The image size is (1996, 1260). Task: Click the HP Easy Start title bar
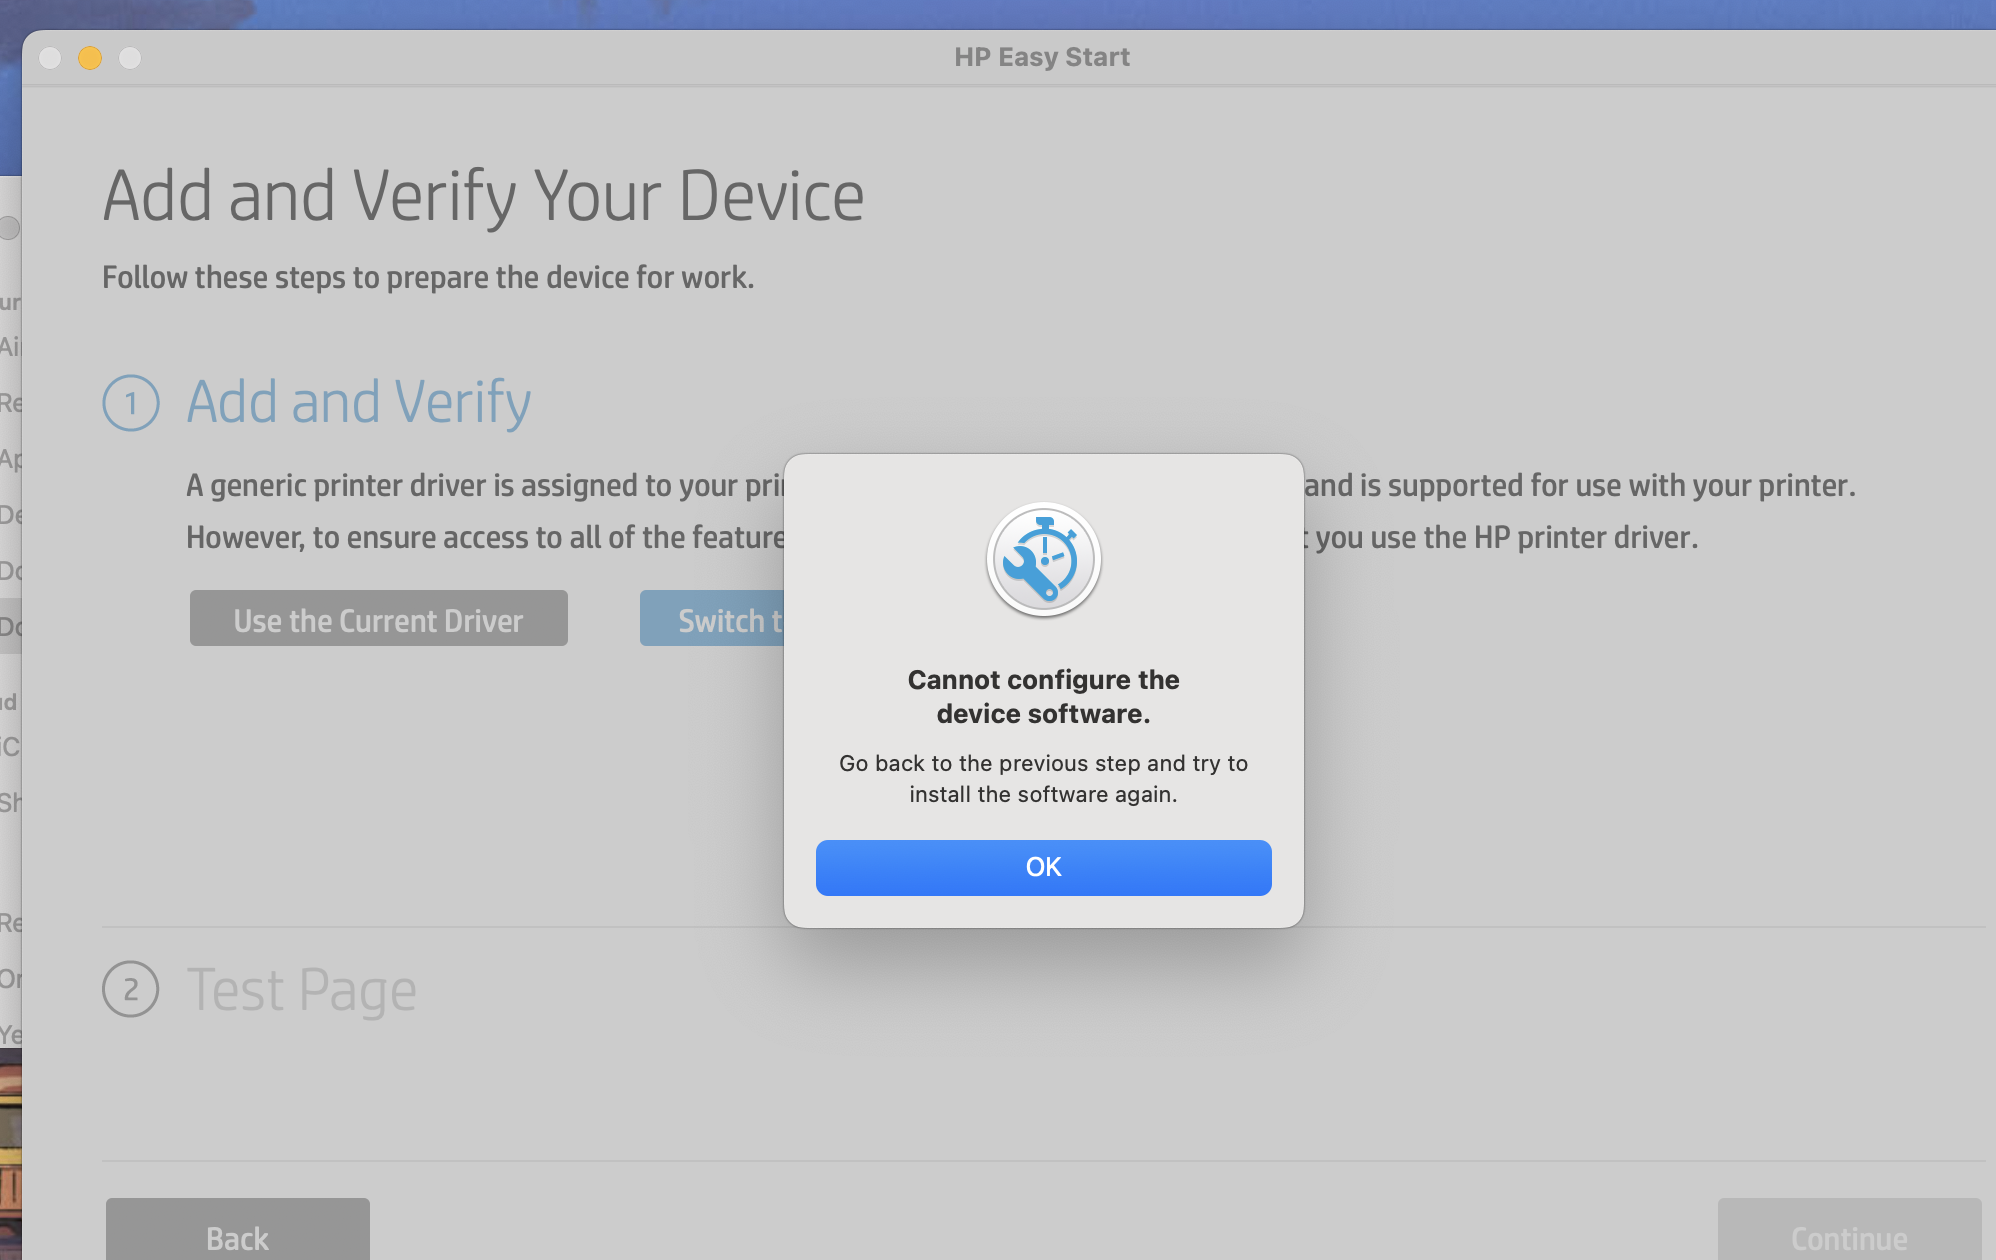pos(1041,57)
